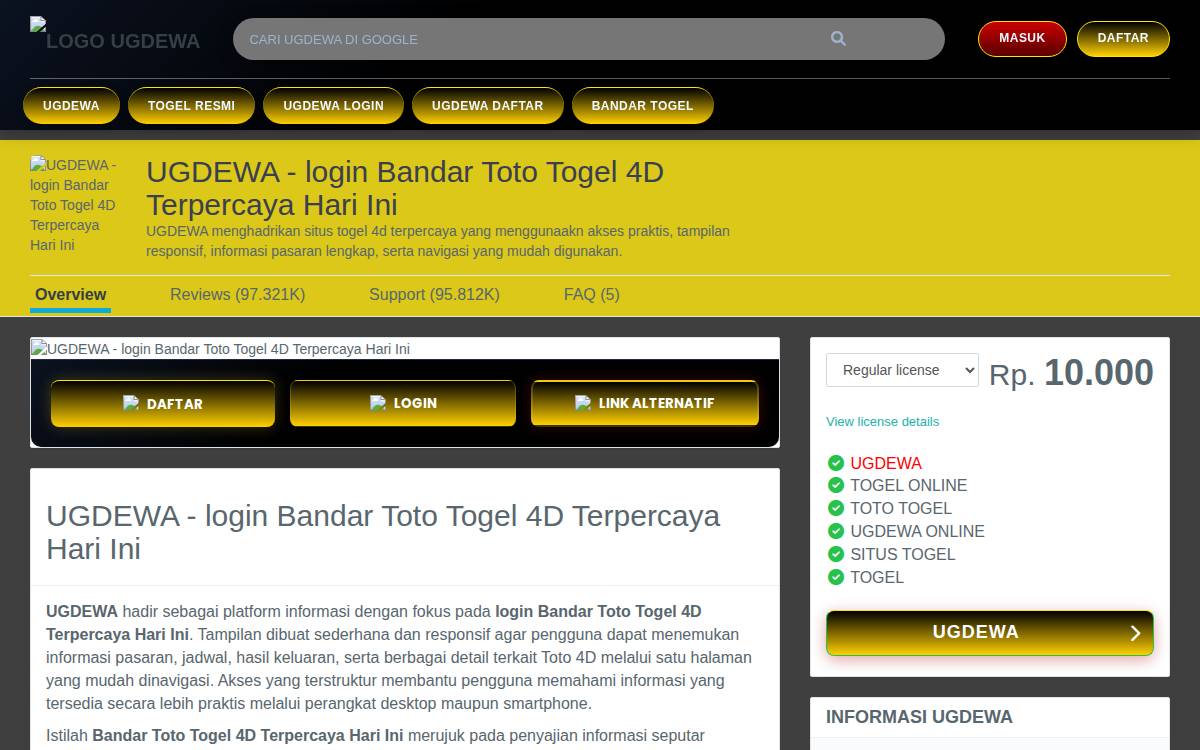Click the TOGEL feature text in the list
1200x750 pixels.
click(x=877, y=577)
